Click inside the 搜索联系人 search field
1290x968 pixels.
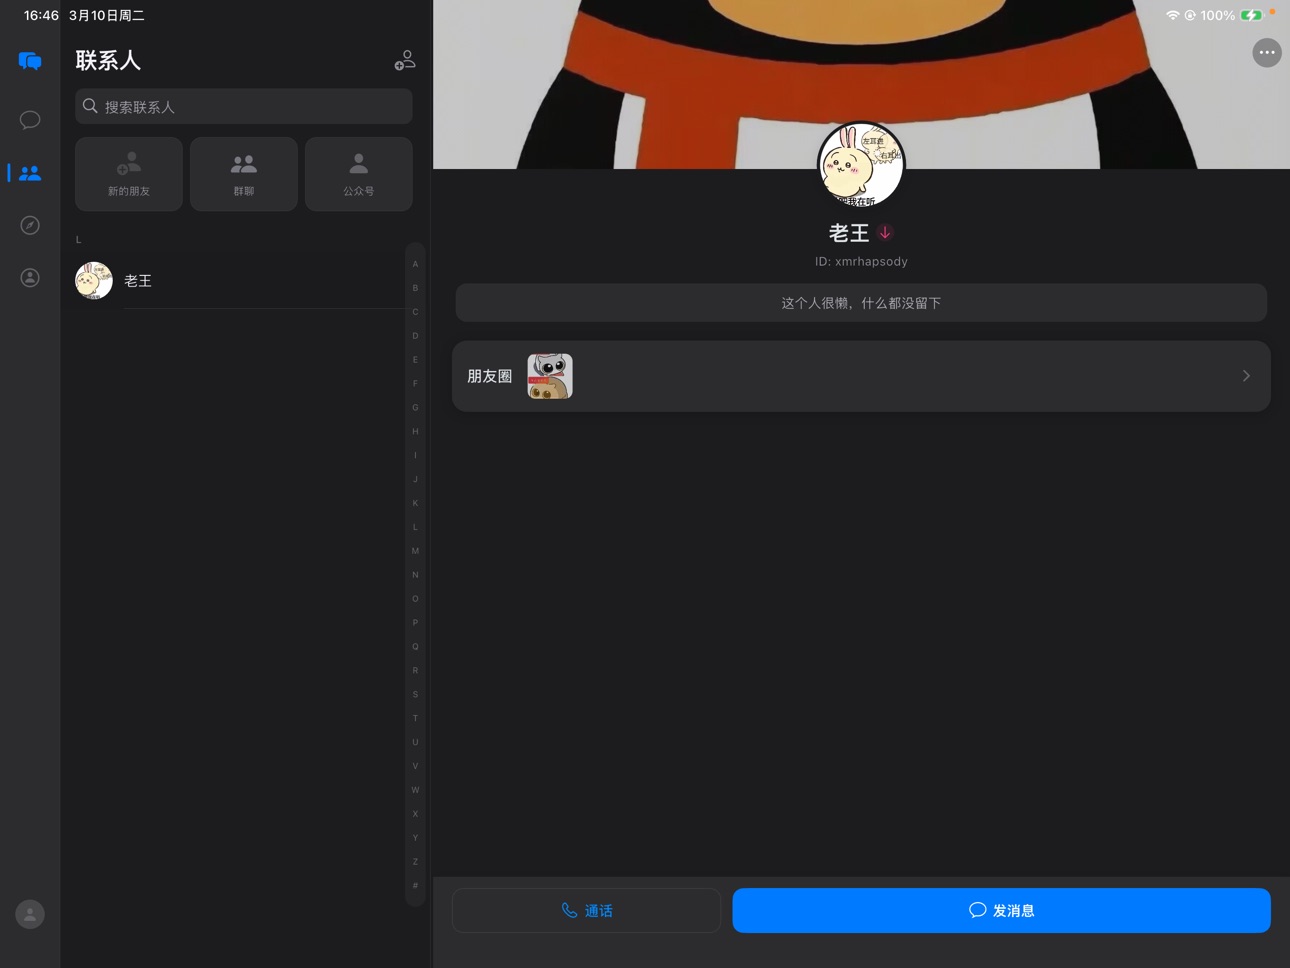pos(244,106)
